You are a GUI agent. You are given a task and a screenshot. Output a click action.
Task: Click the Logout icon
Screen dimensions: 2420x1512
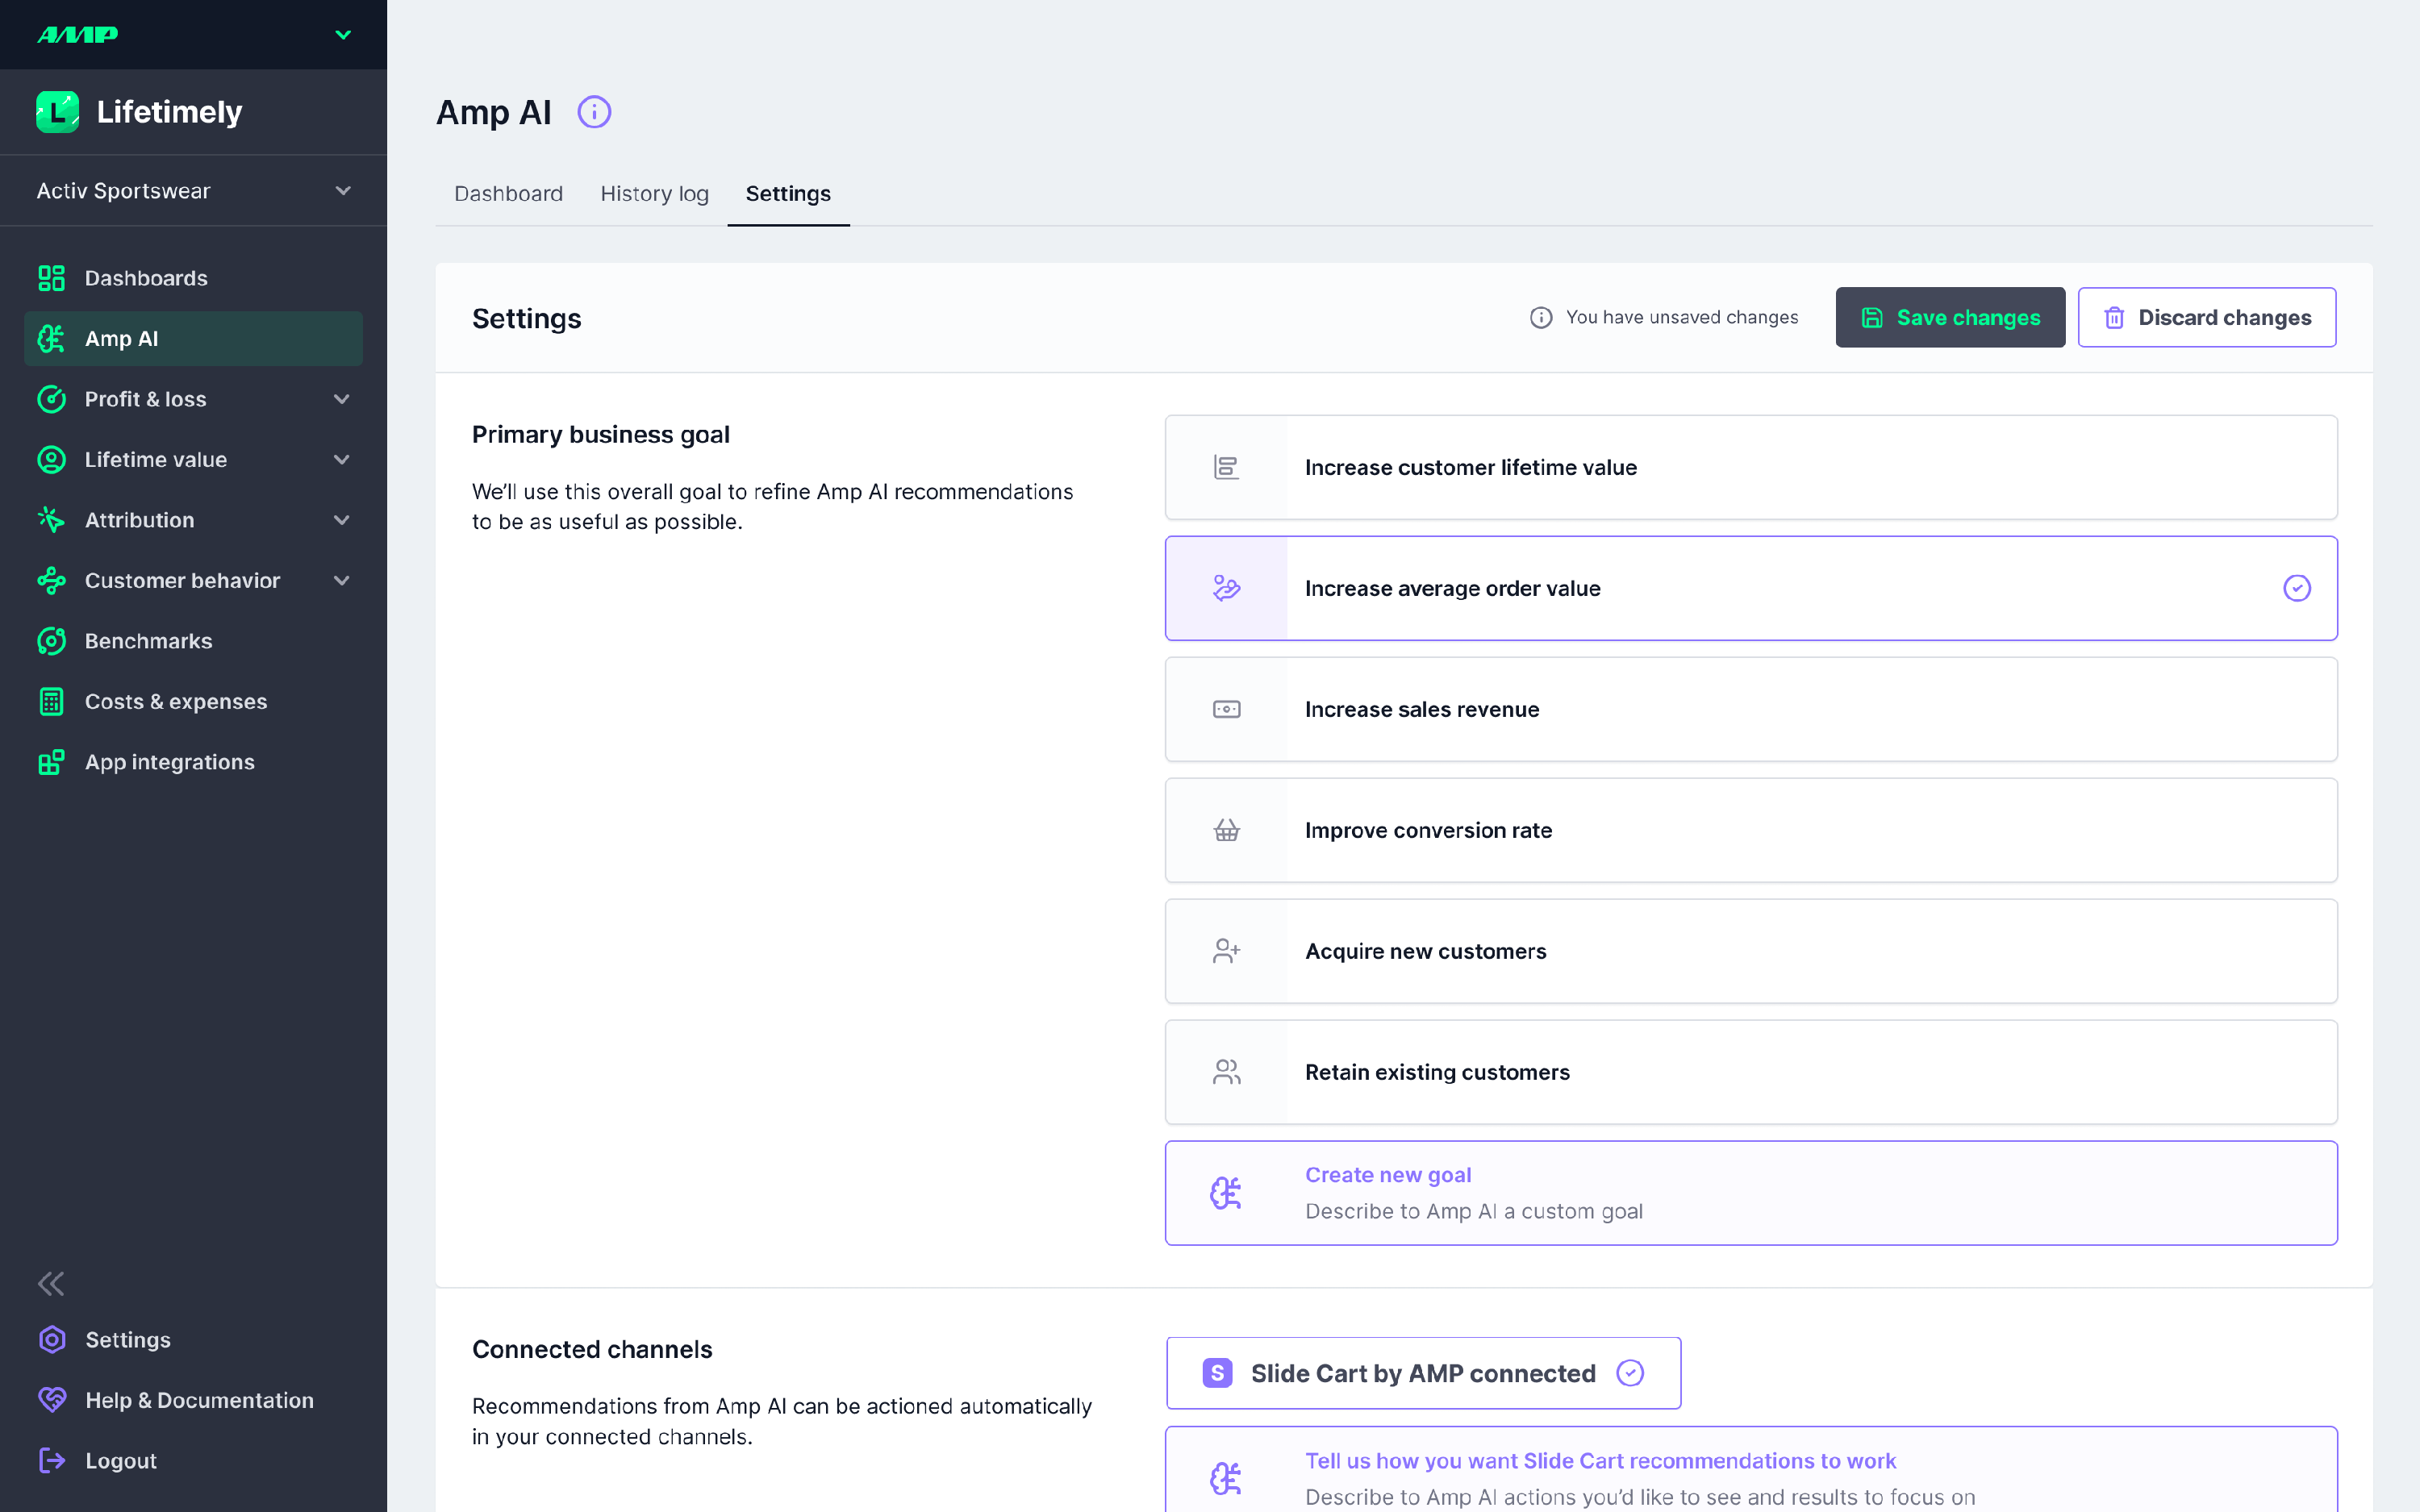point(51,1460)
